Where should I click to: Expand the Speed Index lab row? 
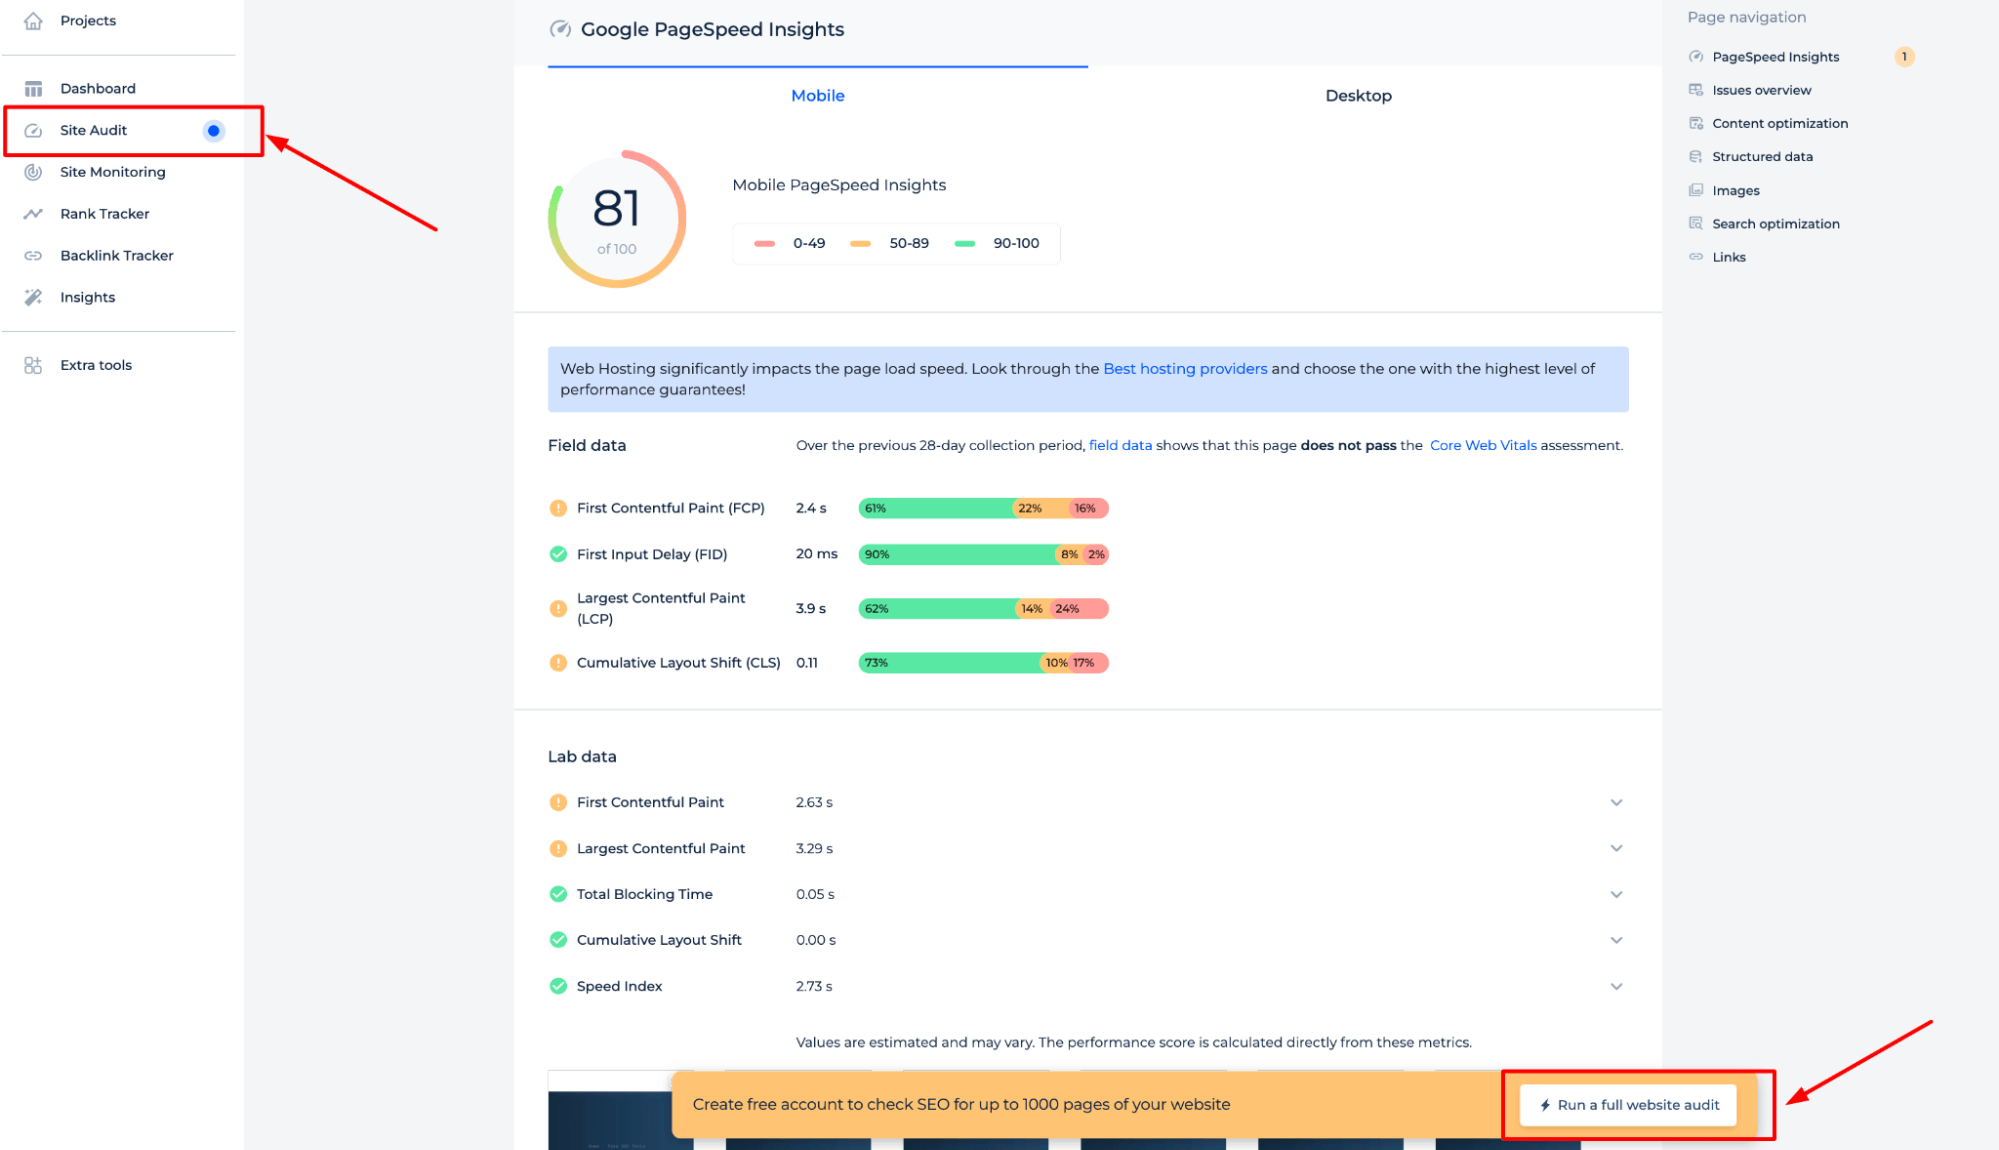click(x=1616, y=986)
